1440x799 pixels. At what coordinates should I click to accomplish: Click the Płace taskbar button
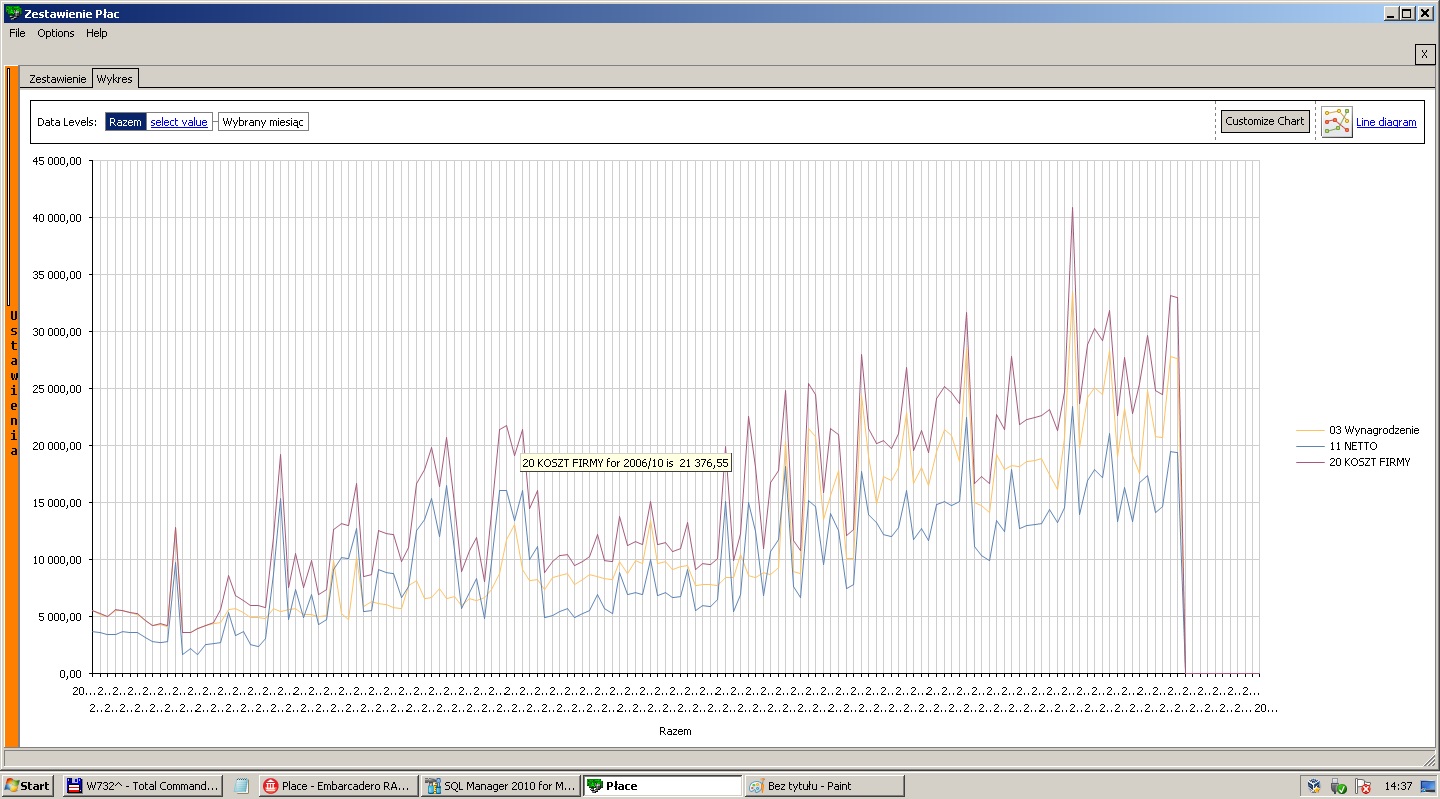coord(662,785)
